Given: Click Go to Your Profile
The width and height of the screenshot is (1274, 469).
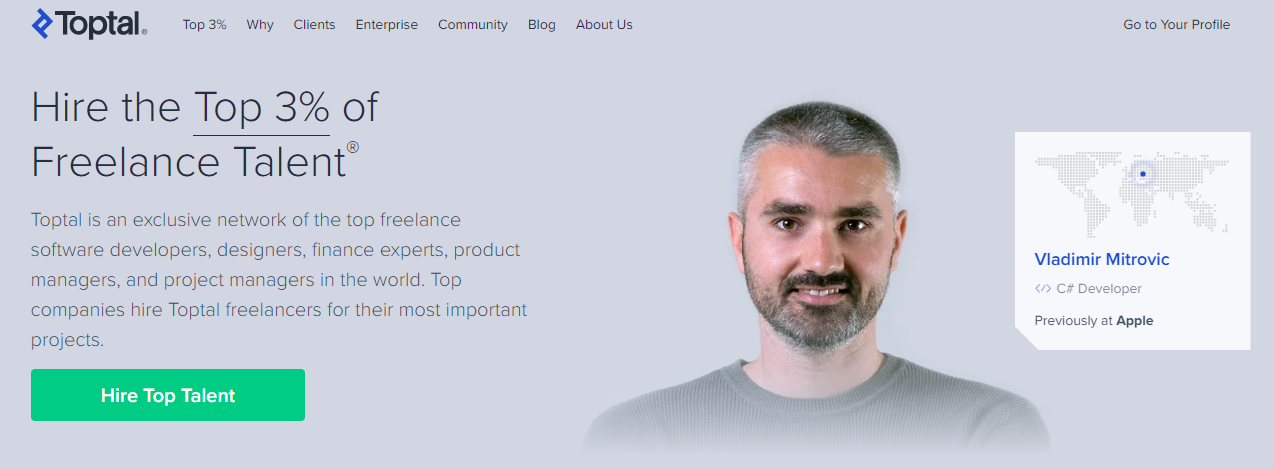Looking at the screenshot, I should 1177,25.
